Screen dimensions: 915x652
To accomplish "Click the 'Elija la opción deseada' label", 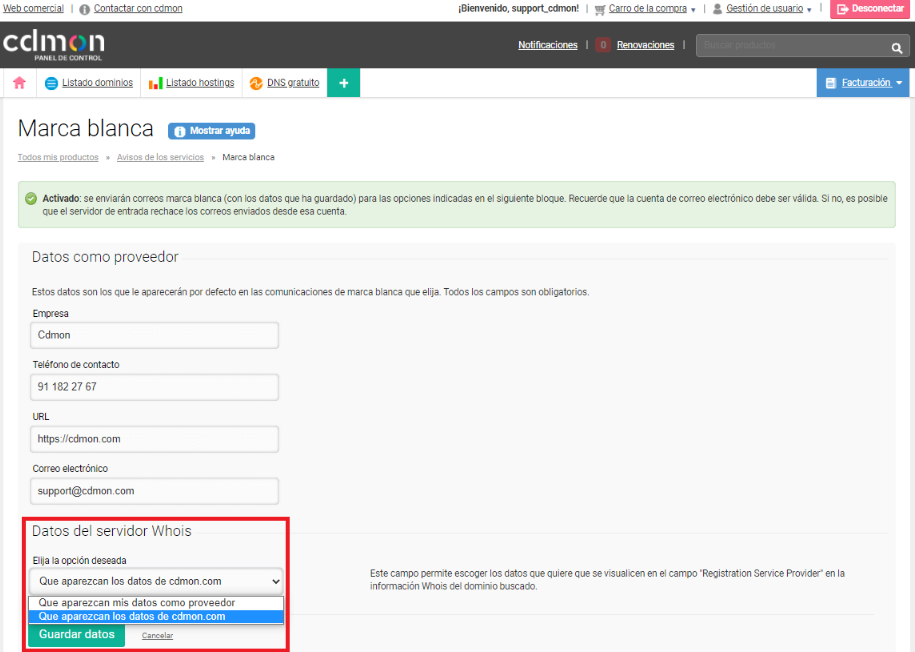I will [79, 561].
